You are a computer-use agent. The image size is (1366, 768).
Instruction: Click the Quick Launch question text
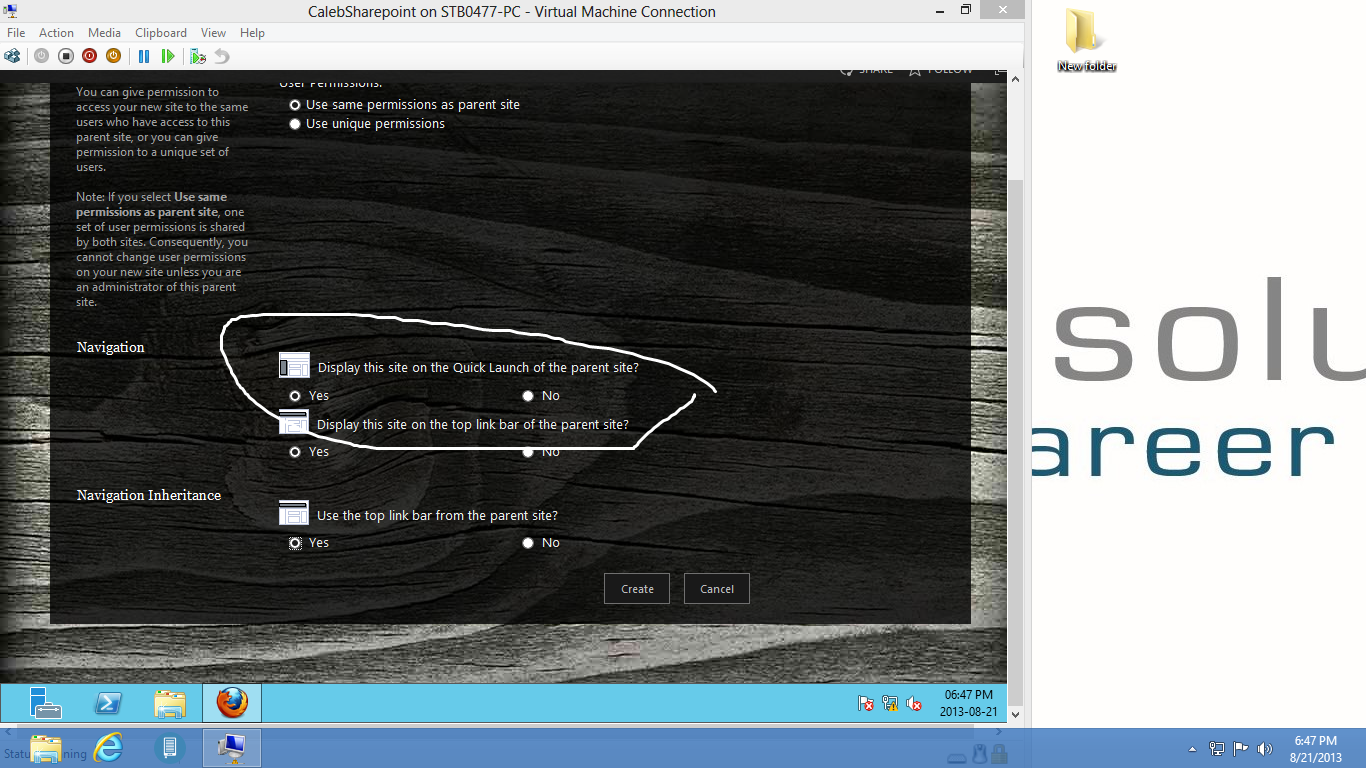click(x=478, y=367)
